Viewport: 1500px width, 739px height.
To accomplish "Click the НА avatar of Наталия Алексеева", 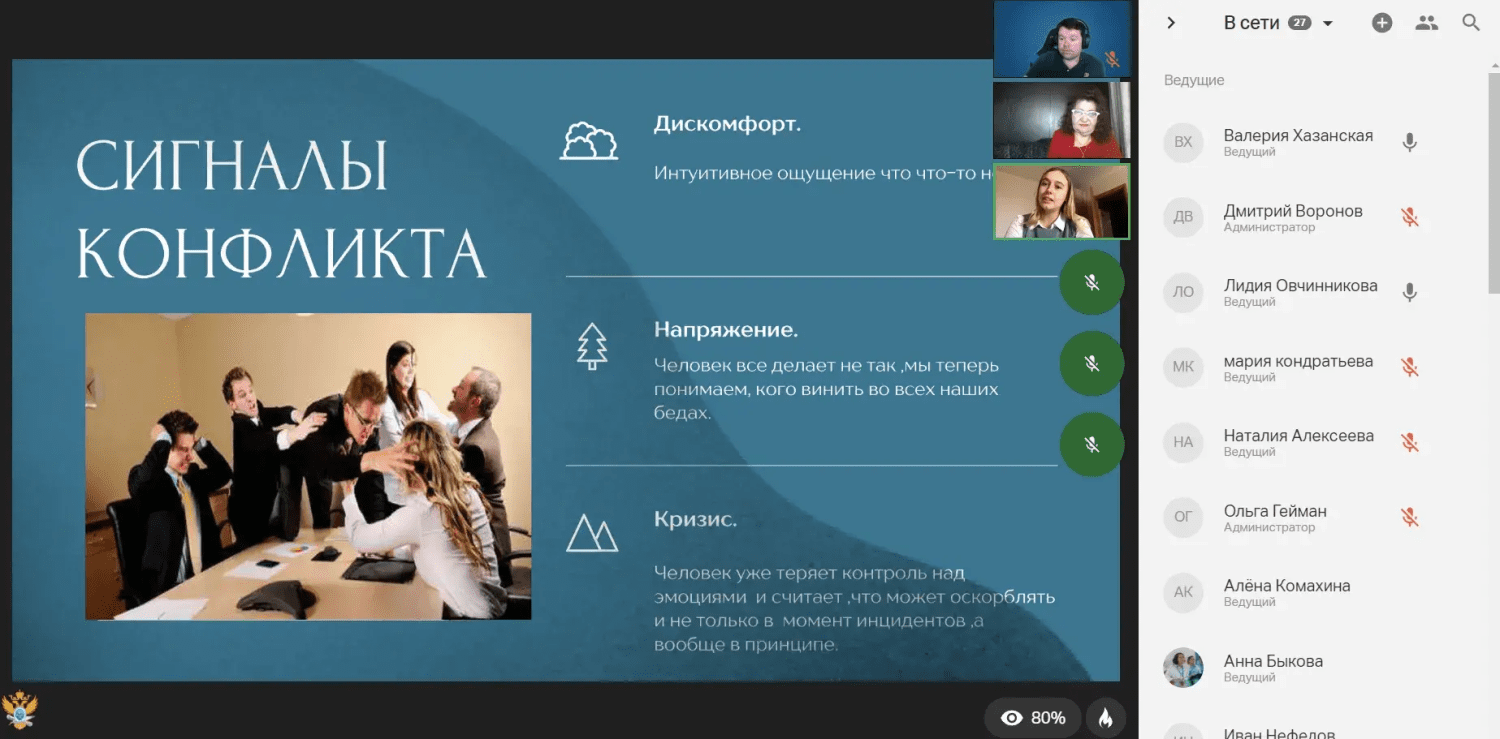I will 1183,442.
